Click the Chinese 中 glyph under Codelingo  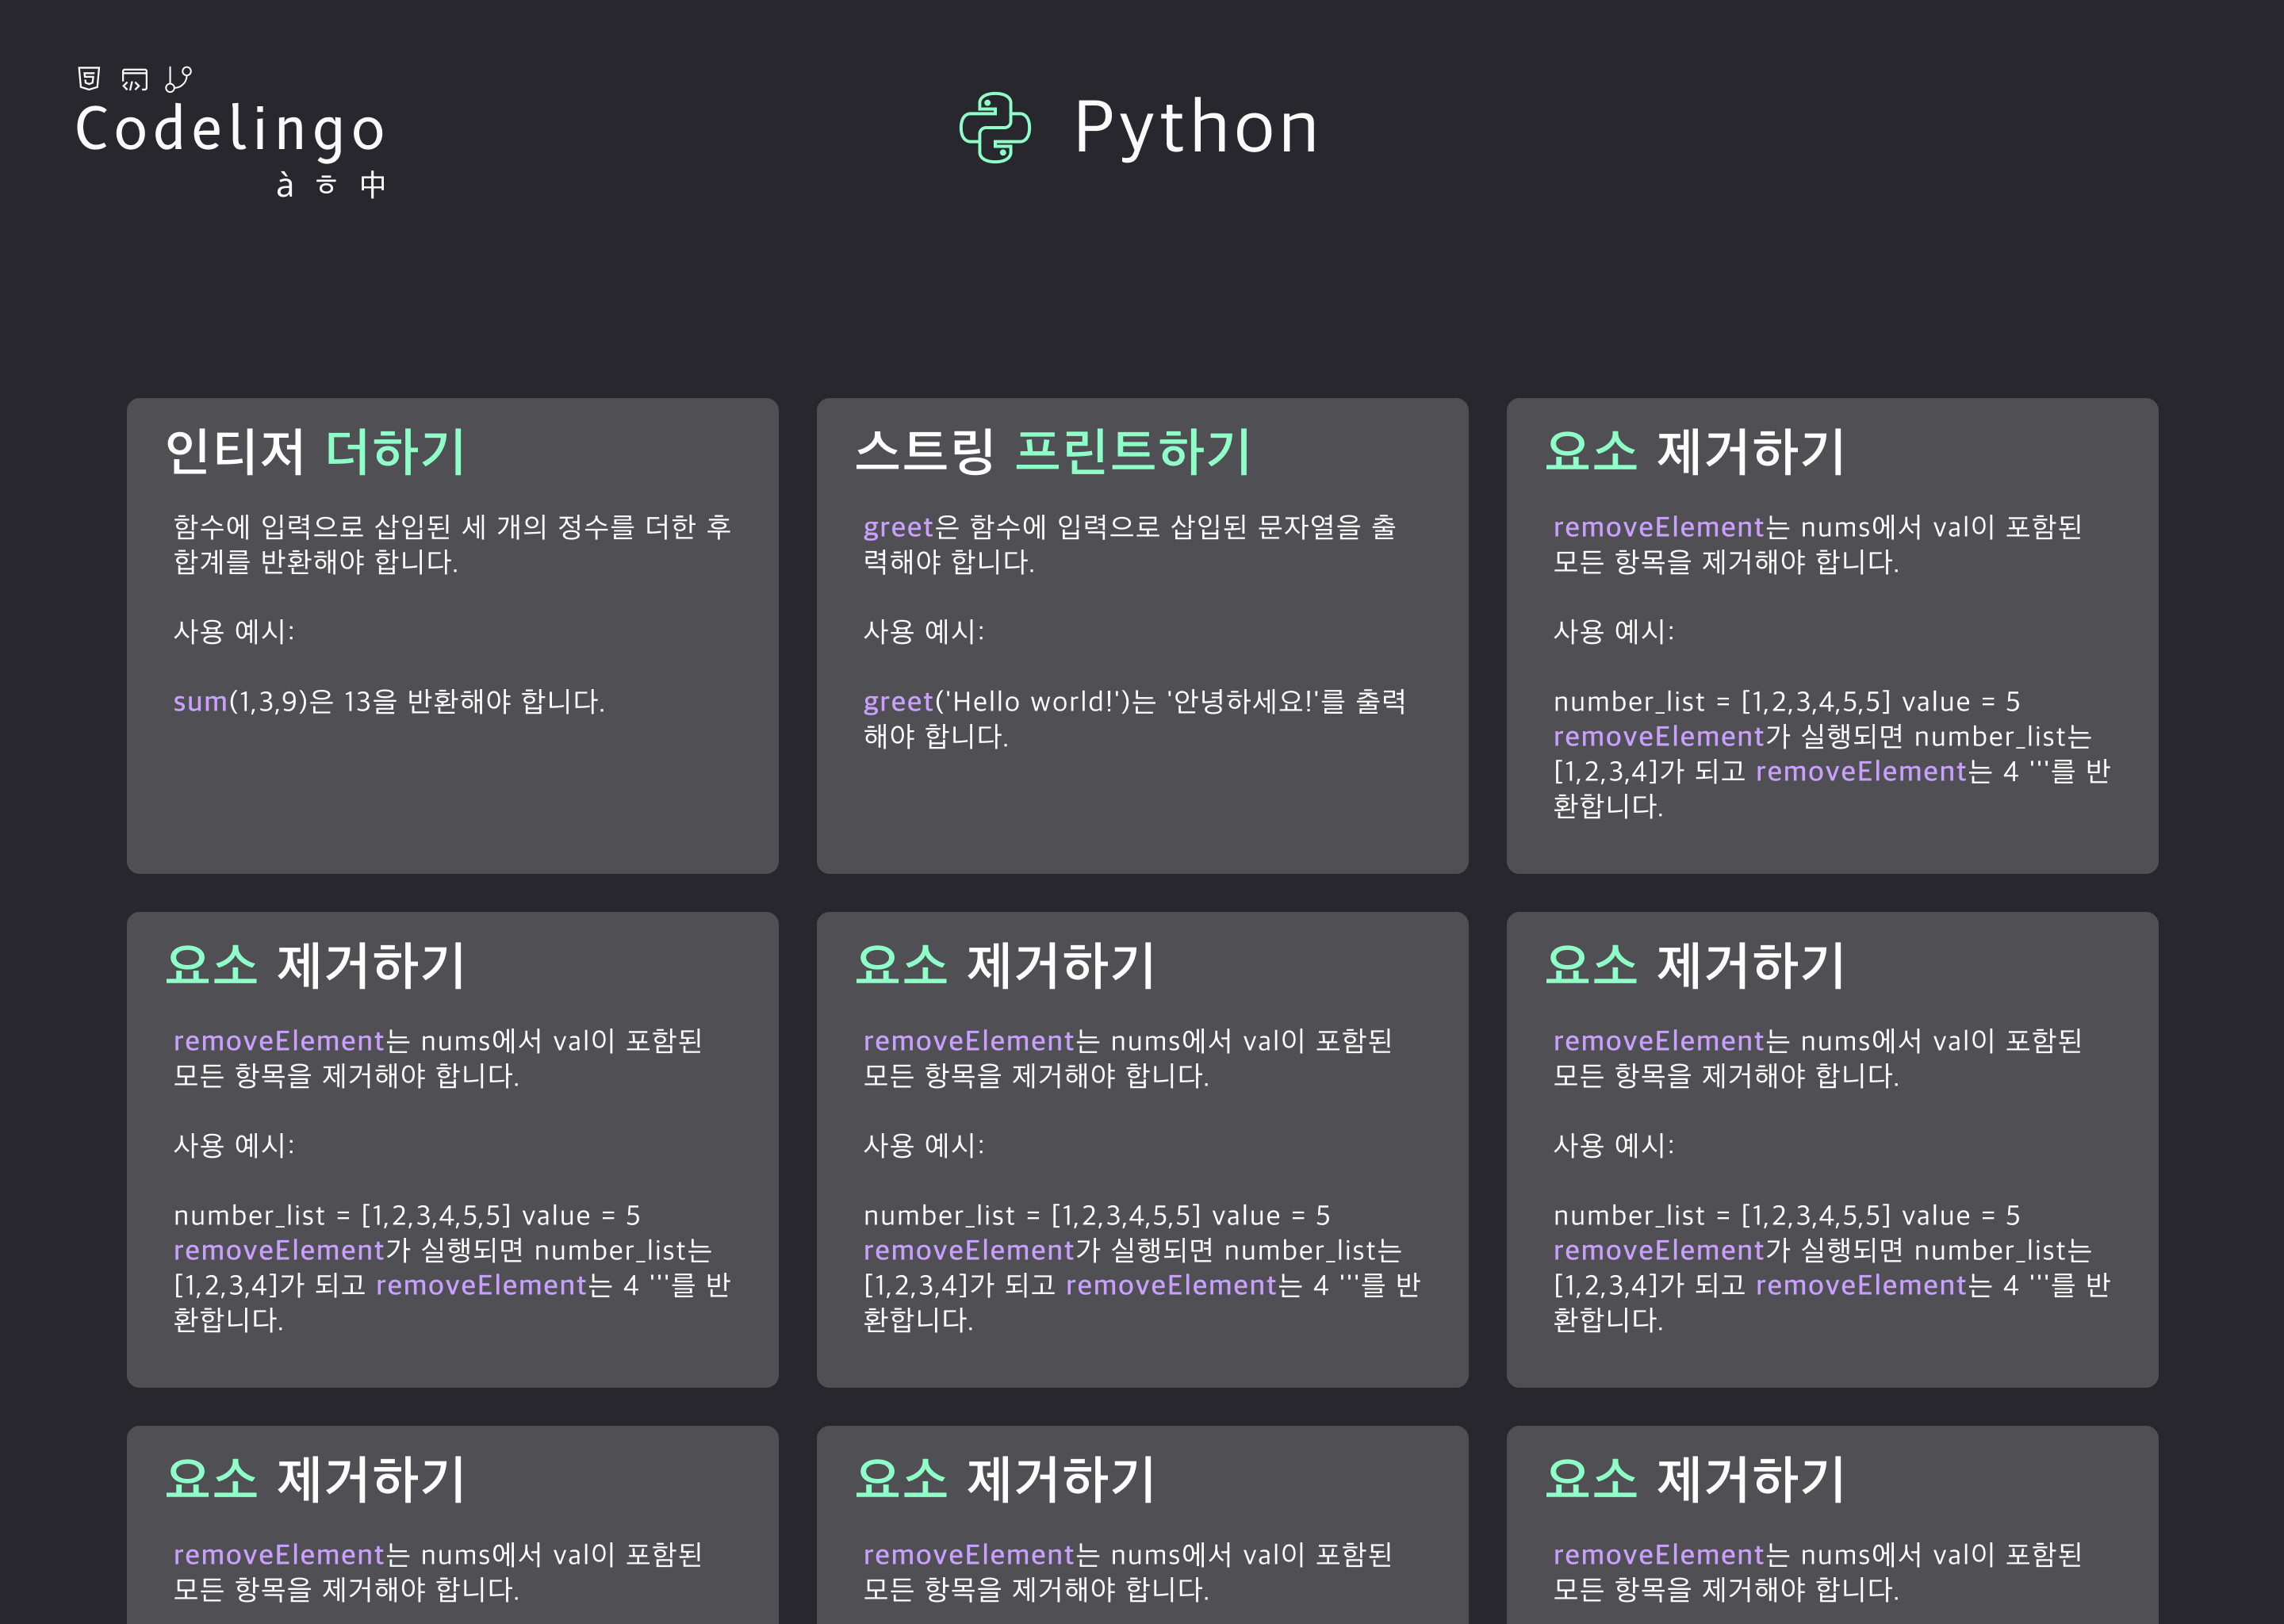pyautogui.click(x=372, y=185)
